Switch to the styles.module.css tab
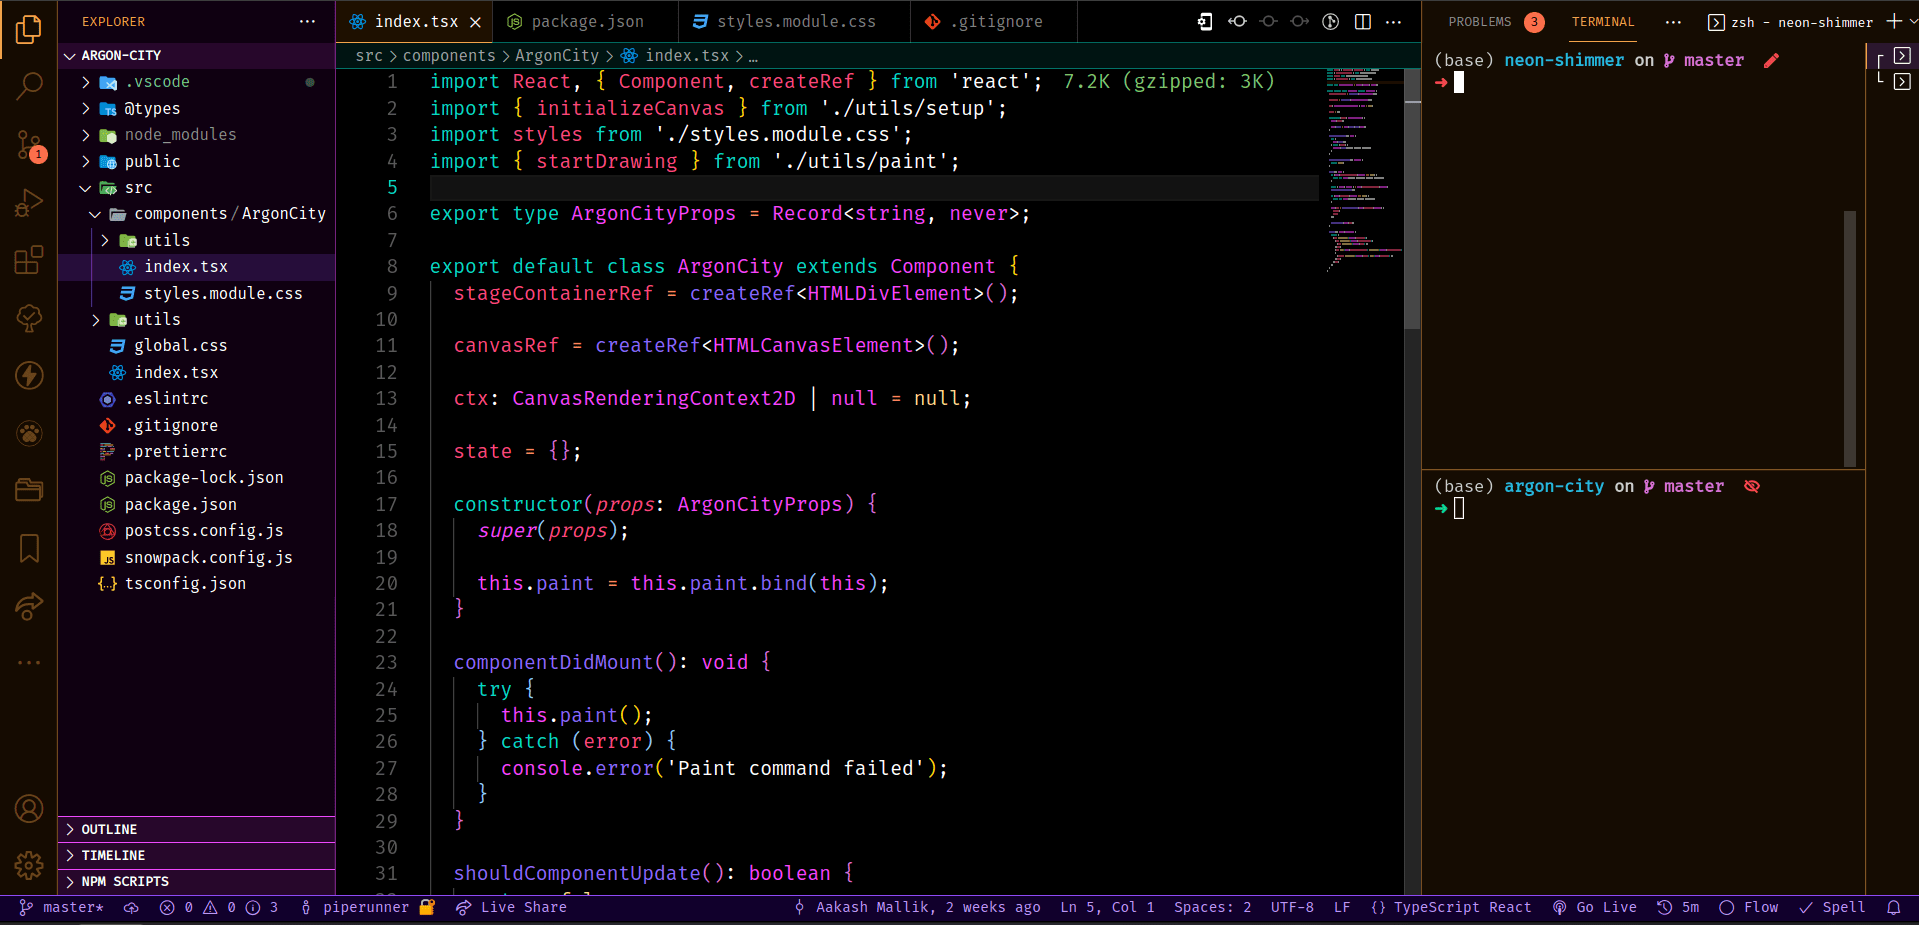Viewport: 1919px width, 925px height. (795, 22)
